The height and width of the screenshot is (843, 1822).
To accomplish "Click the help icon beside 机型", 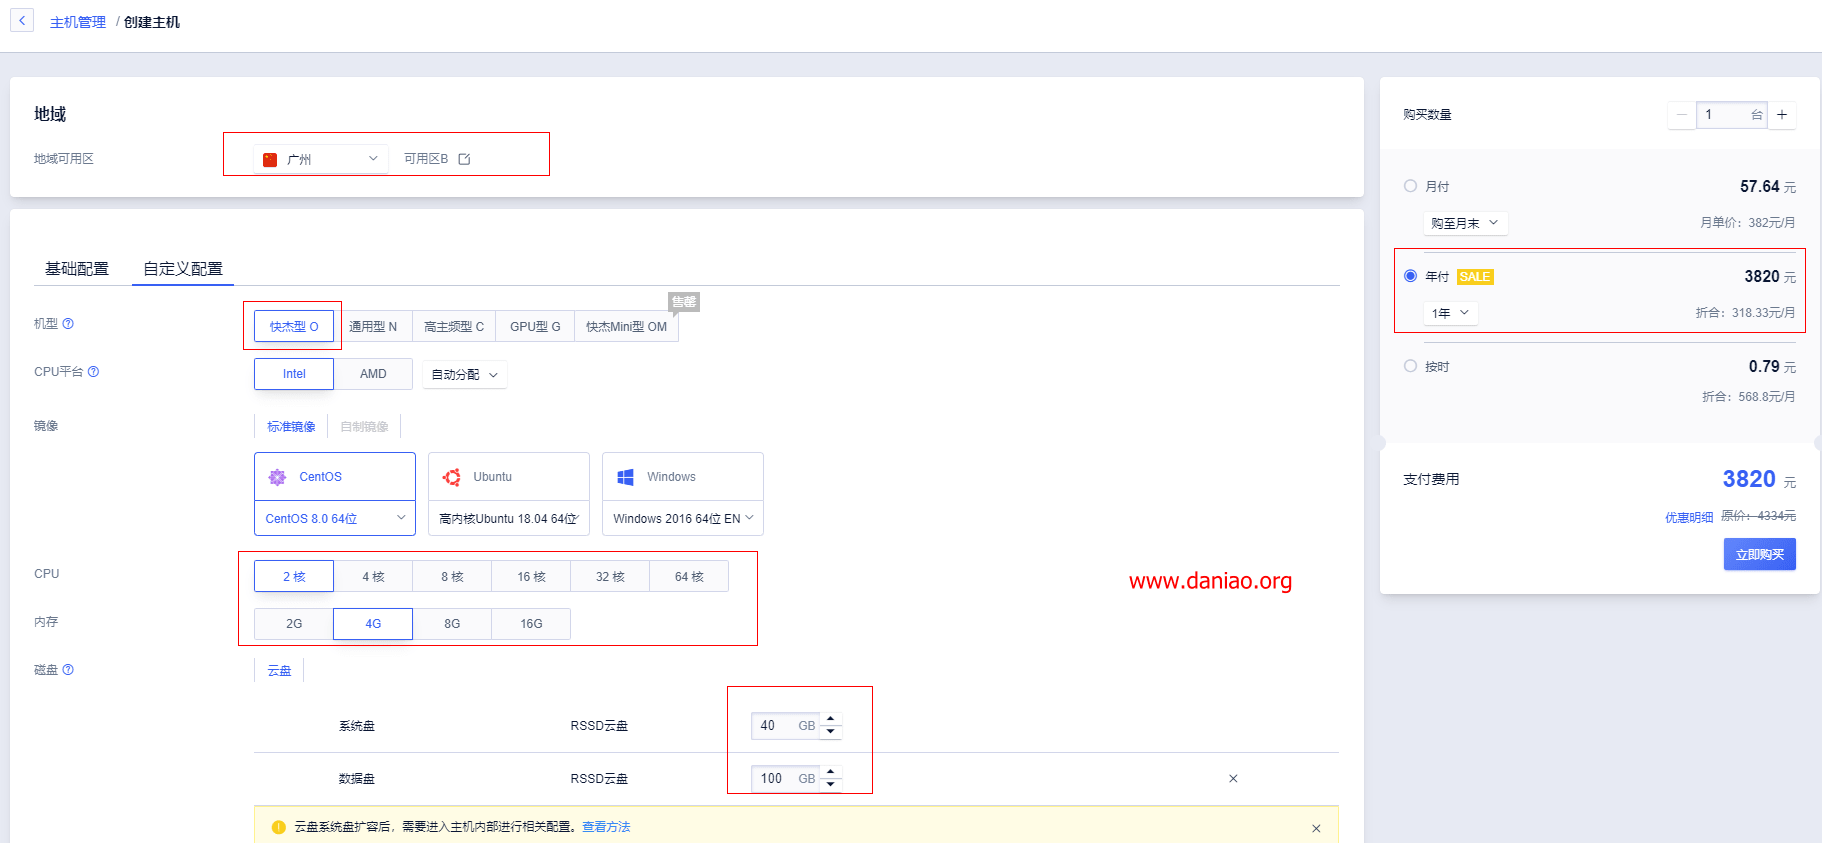I will coord(68,324).
